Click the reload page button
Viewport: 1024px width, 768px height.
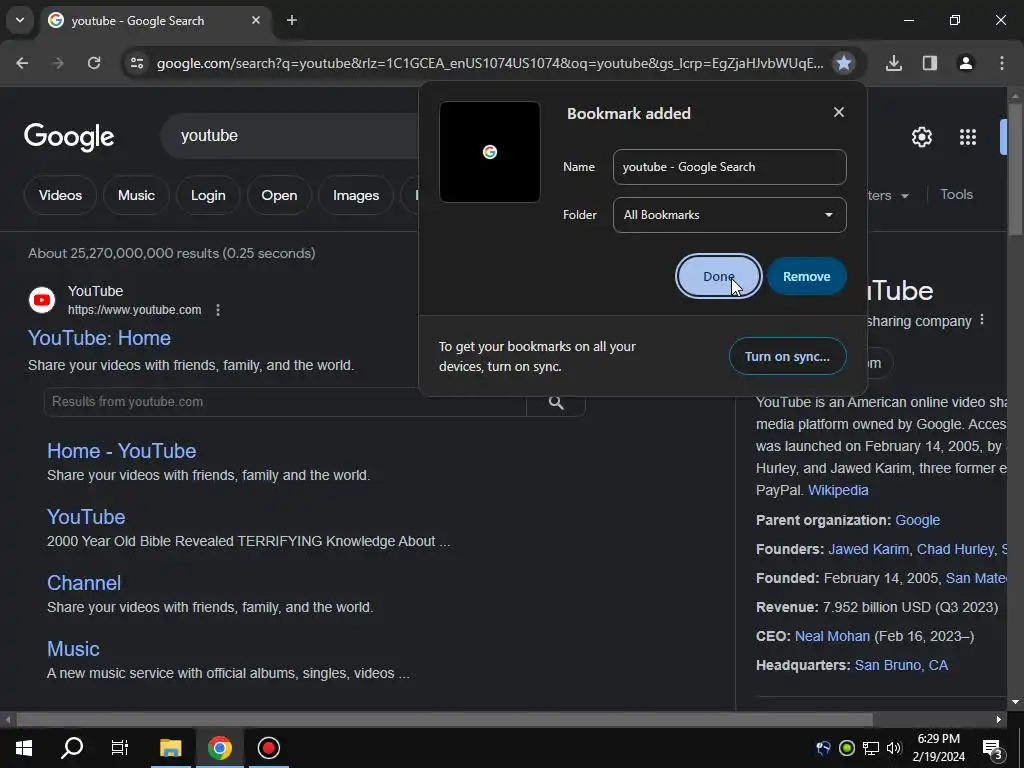[x=94, y=63]
